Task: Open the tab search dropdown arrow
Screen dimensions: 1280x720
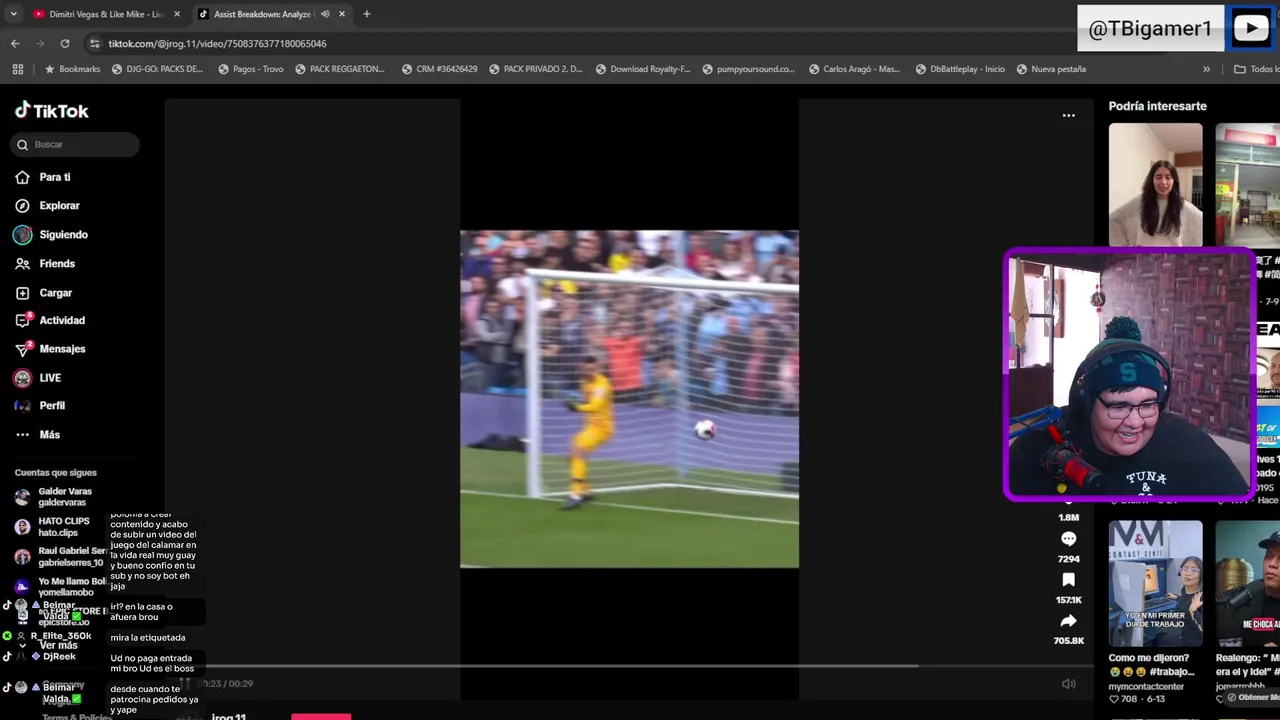Action: [13, 14]
